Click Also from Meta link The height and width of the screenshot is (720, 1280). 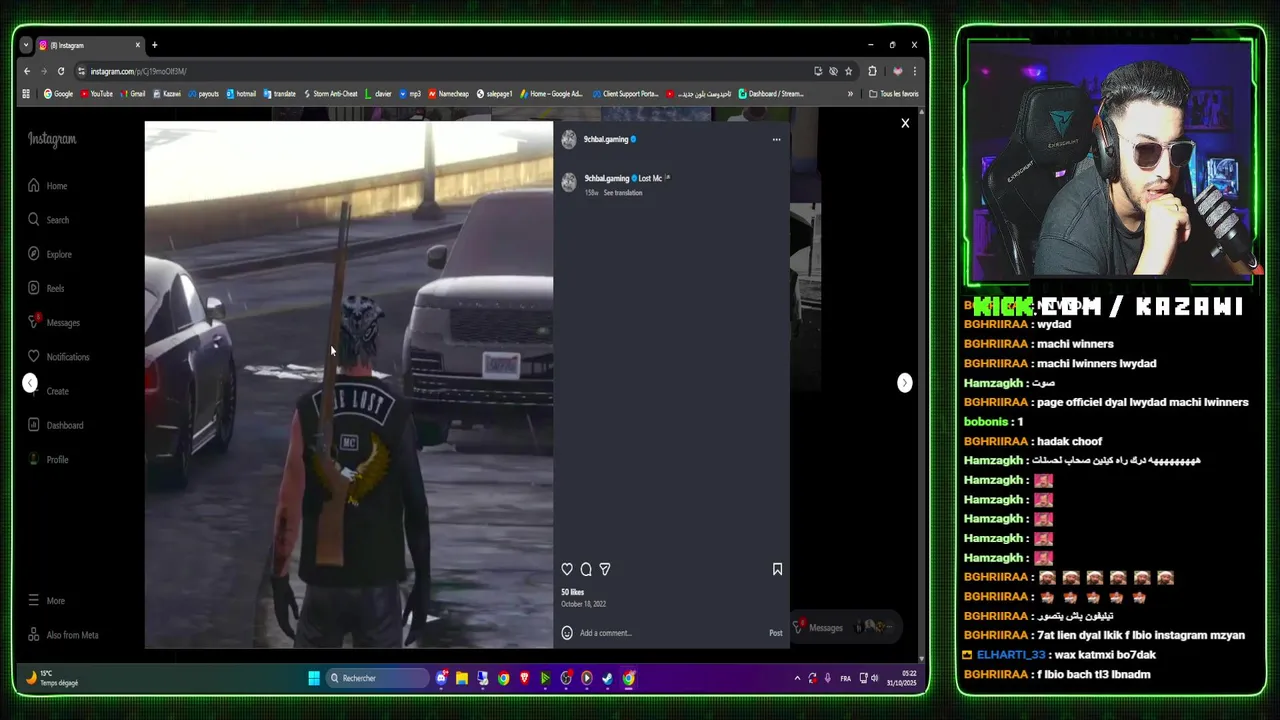pos(63,635)
